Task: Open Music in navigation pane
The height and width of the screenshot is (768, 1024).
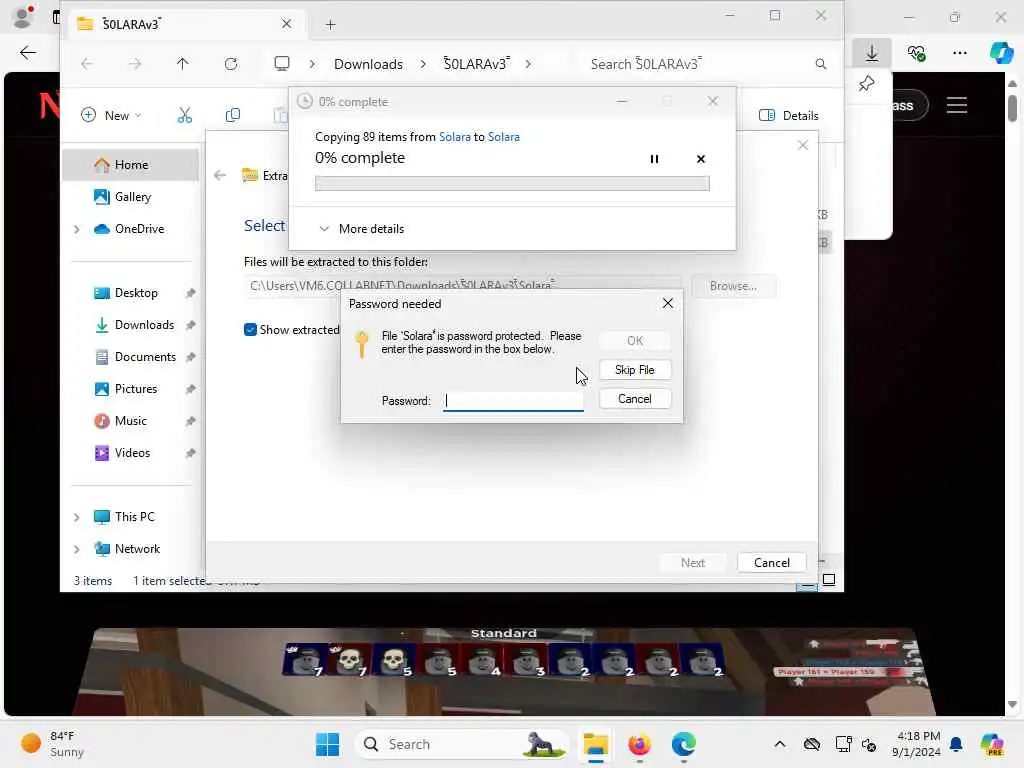Action: (x=131, y=421)
